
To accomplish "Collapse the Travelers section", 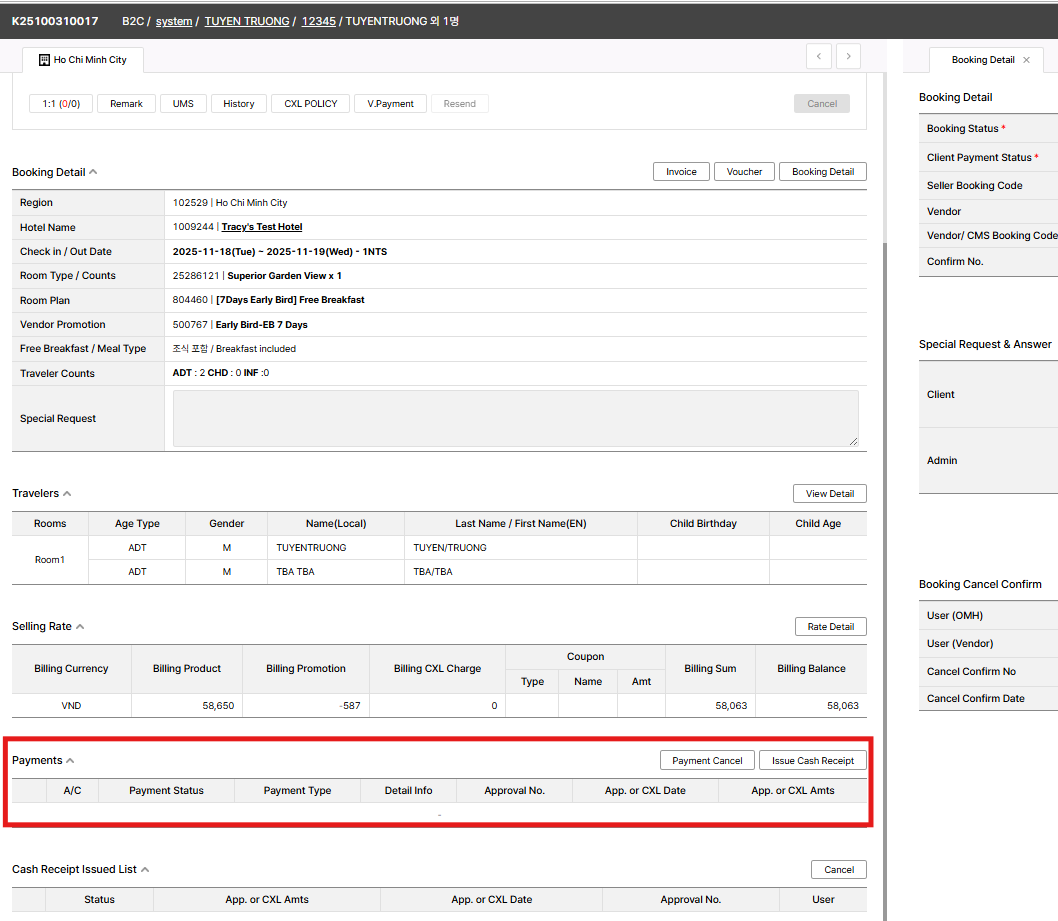I will click(x=67, y=493).
